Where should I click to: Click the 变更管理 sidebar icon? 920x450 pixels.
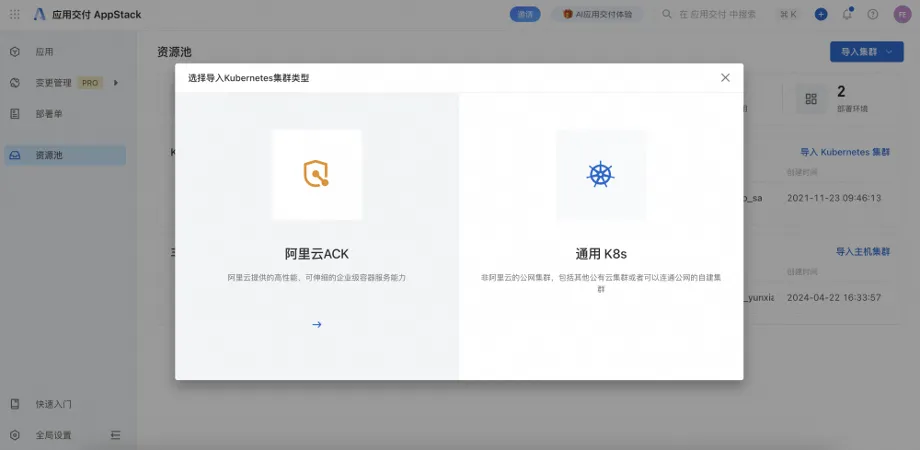tap(15, 83)
